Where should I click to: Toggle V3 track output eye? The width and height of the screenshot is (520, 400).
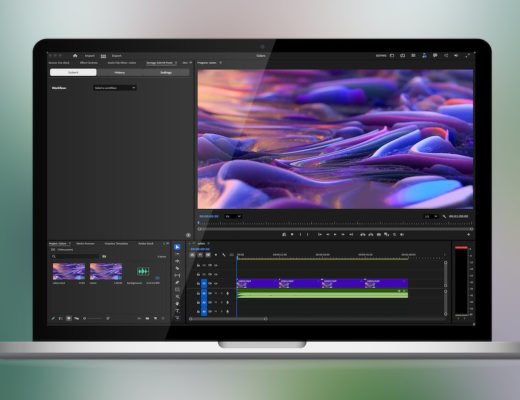pyautogui.click(x=216, y=265)
